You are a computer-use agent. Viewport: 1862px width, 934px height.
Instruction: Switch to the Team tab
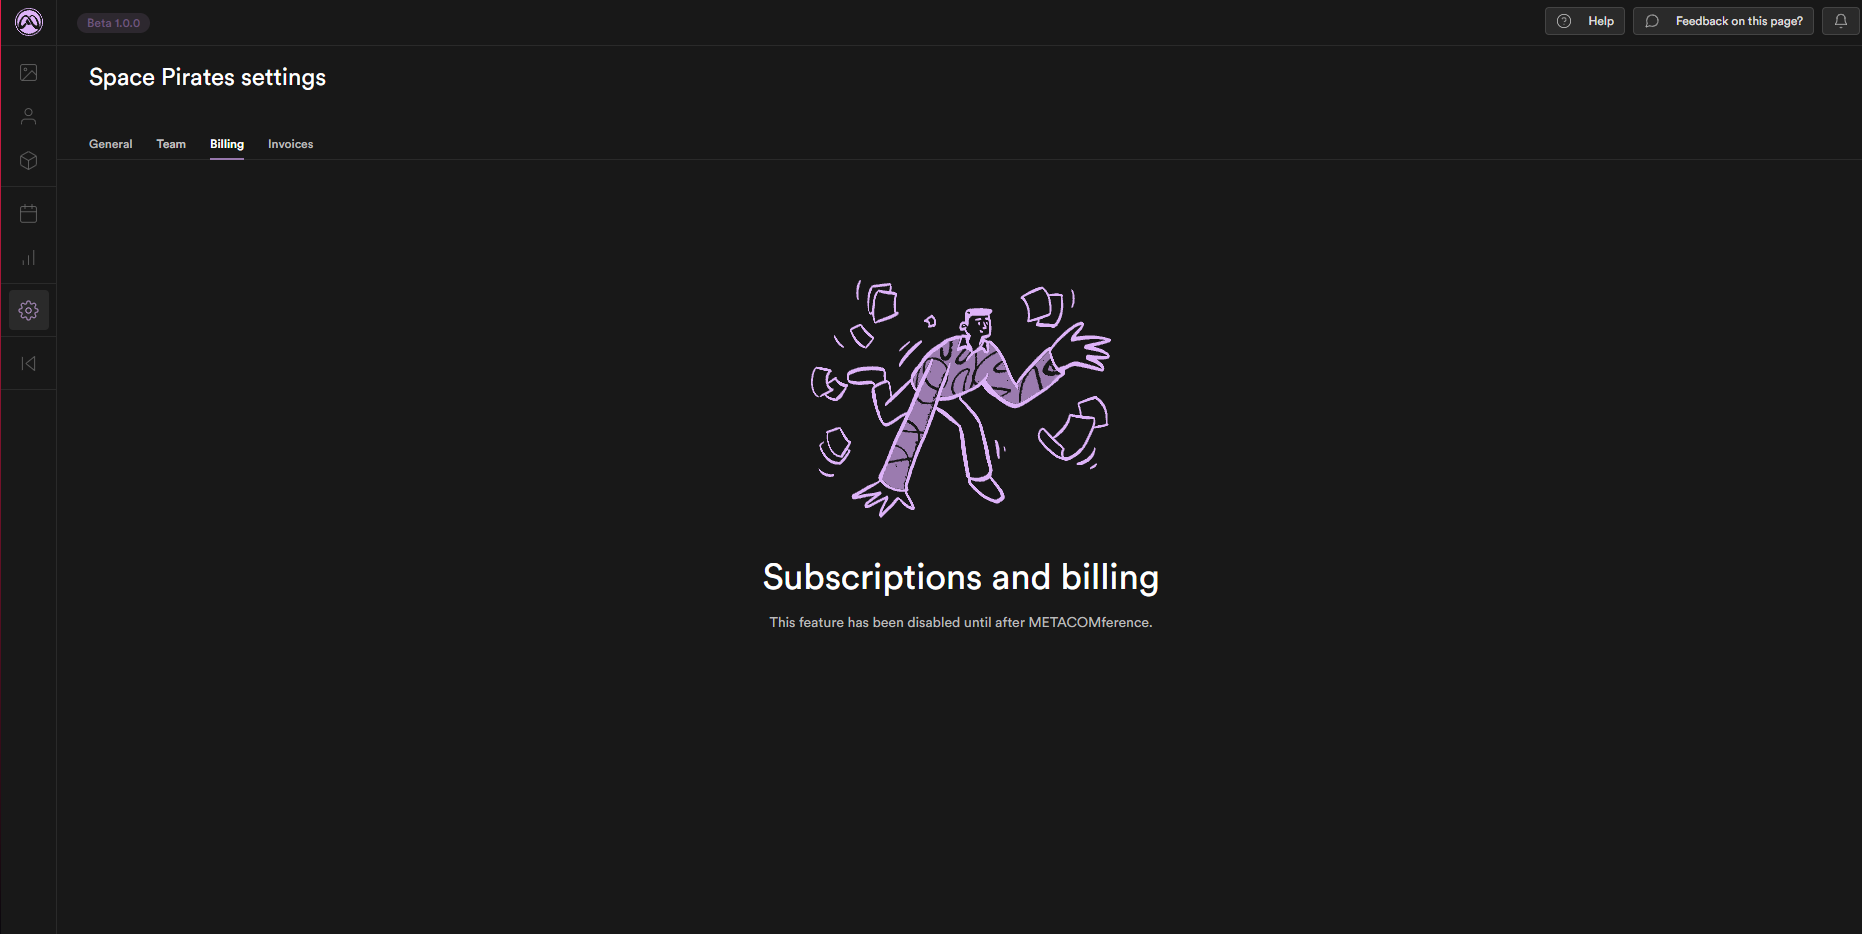pyautogui.click(x=171, y=144)
